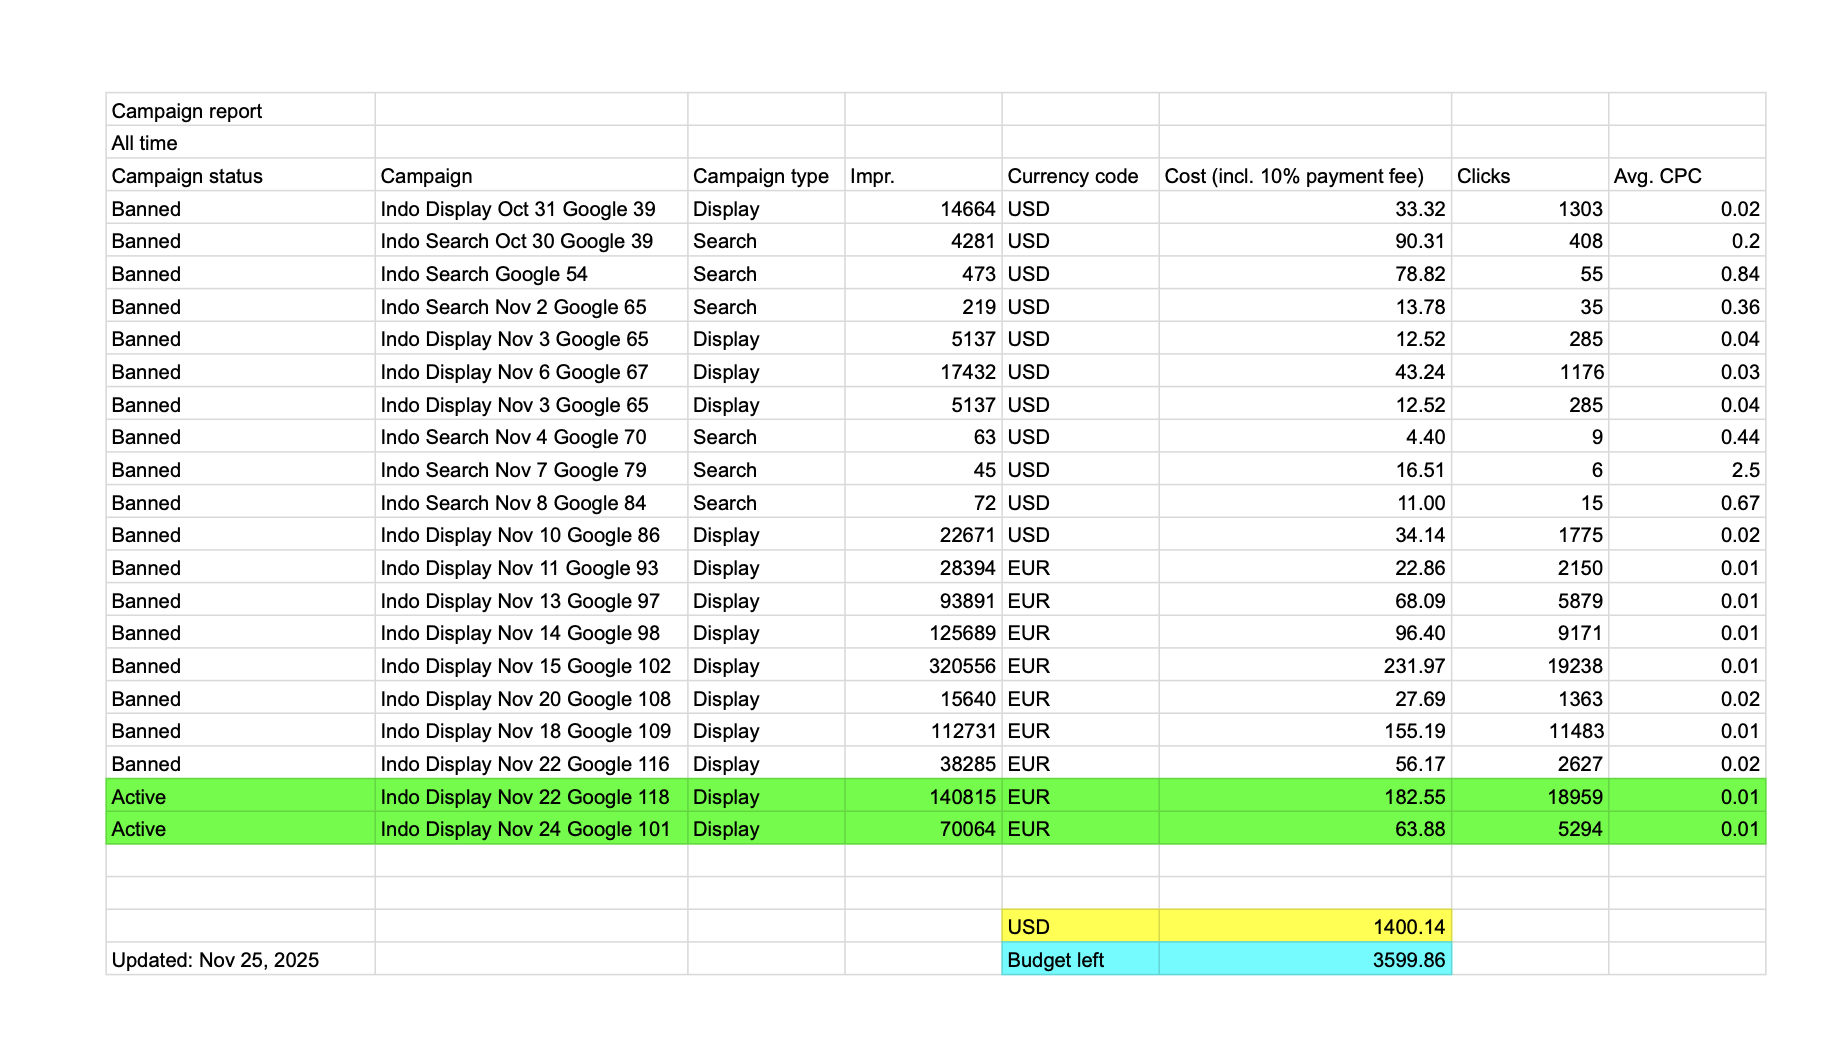
Task: Select cost value 231.97
Action: 1305,666
